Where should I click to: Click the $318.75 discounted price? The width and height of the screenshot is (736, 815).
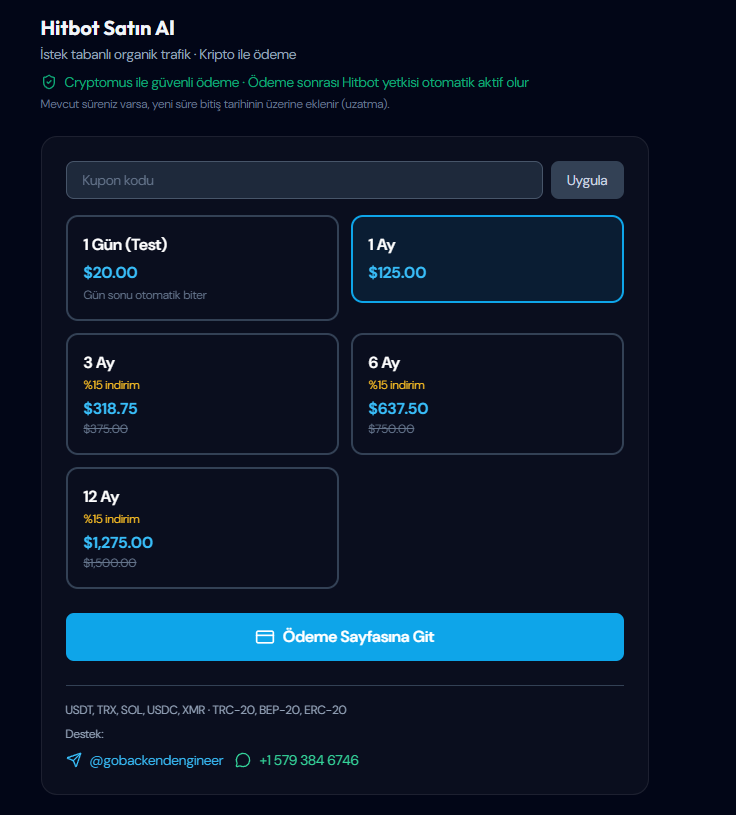tap(110, 409)
